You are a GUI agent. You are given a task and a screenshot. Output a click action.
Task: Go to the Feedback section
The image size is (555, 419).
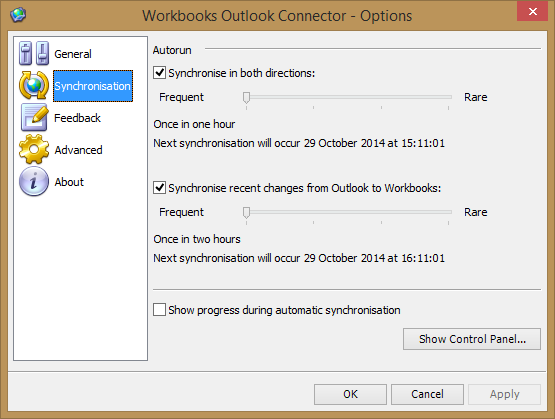[x=78, y=118]
